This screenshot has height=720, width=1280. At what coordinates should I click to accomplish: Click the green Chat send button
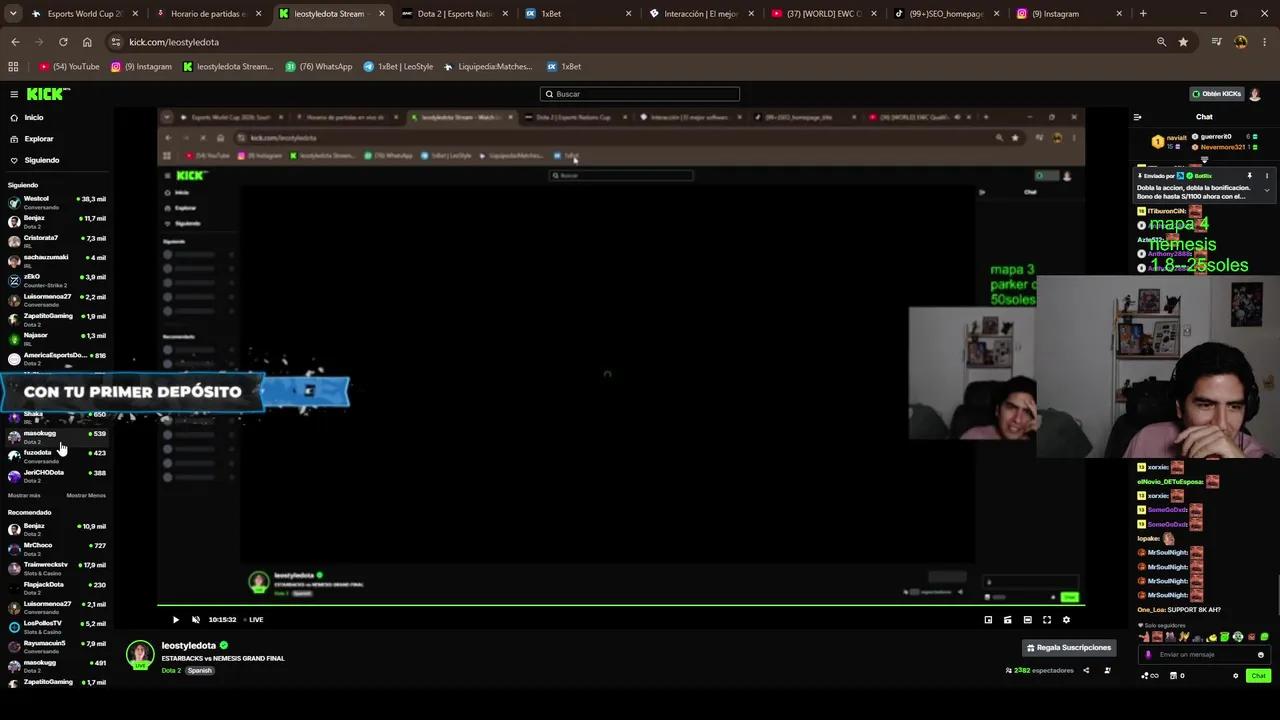pos(1258,676)
